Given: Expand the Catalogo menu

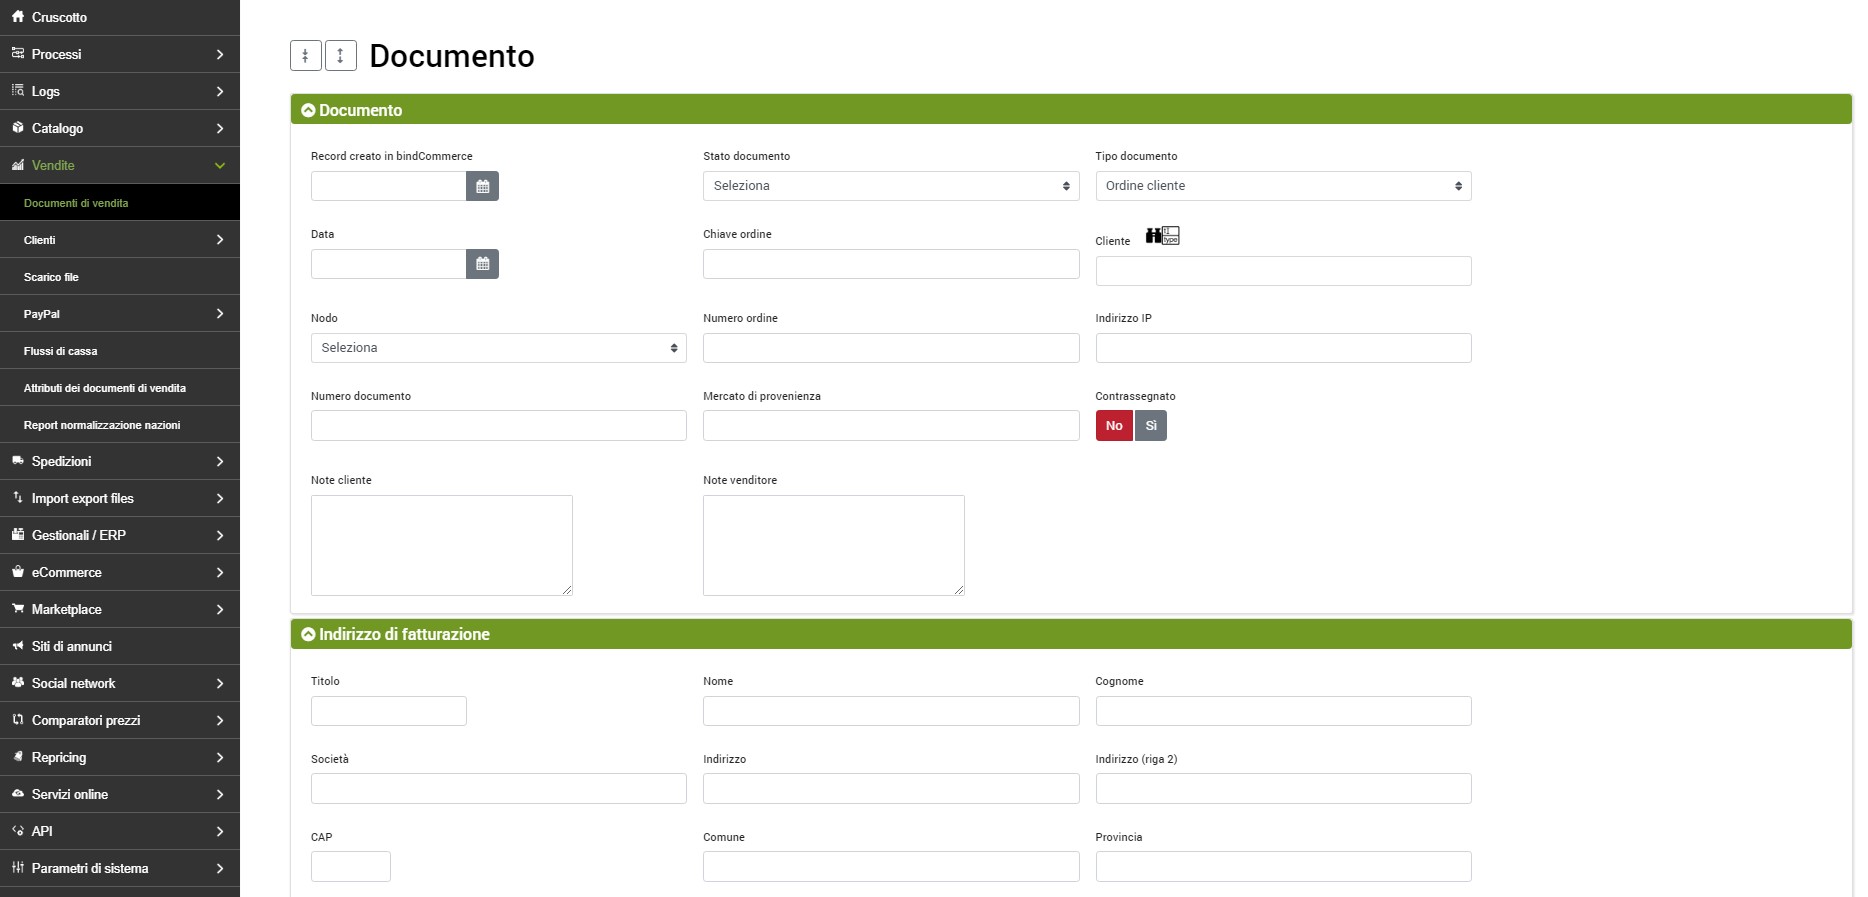Looking at the screenshot, I should pos(120,128).
